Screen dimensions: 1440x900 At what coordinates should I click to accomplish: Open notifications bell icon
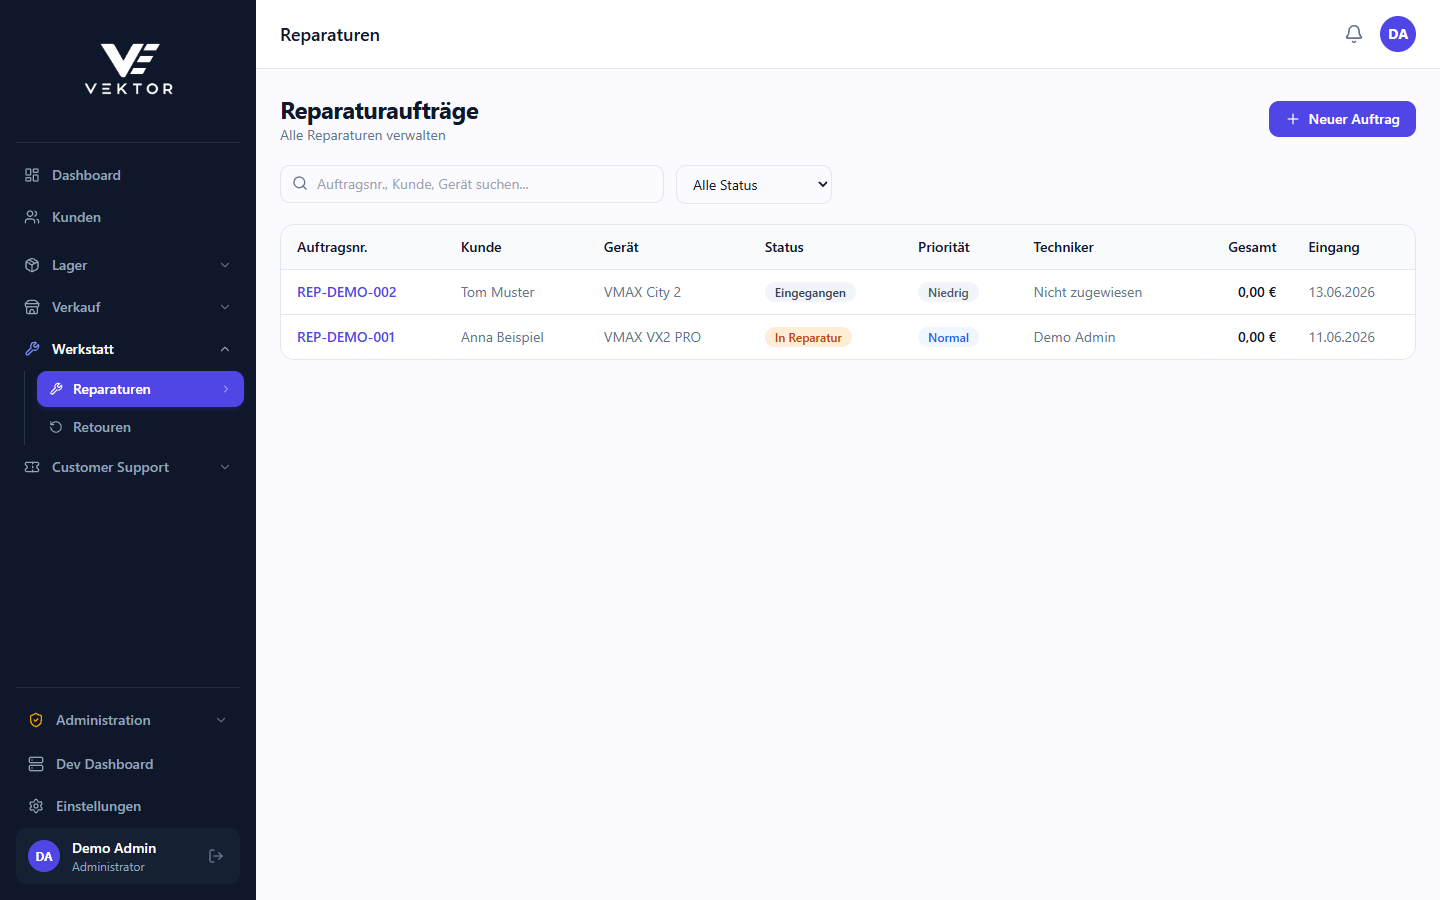tap(1354, 34)
